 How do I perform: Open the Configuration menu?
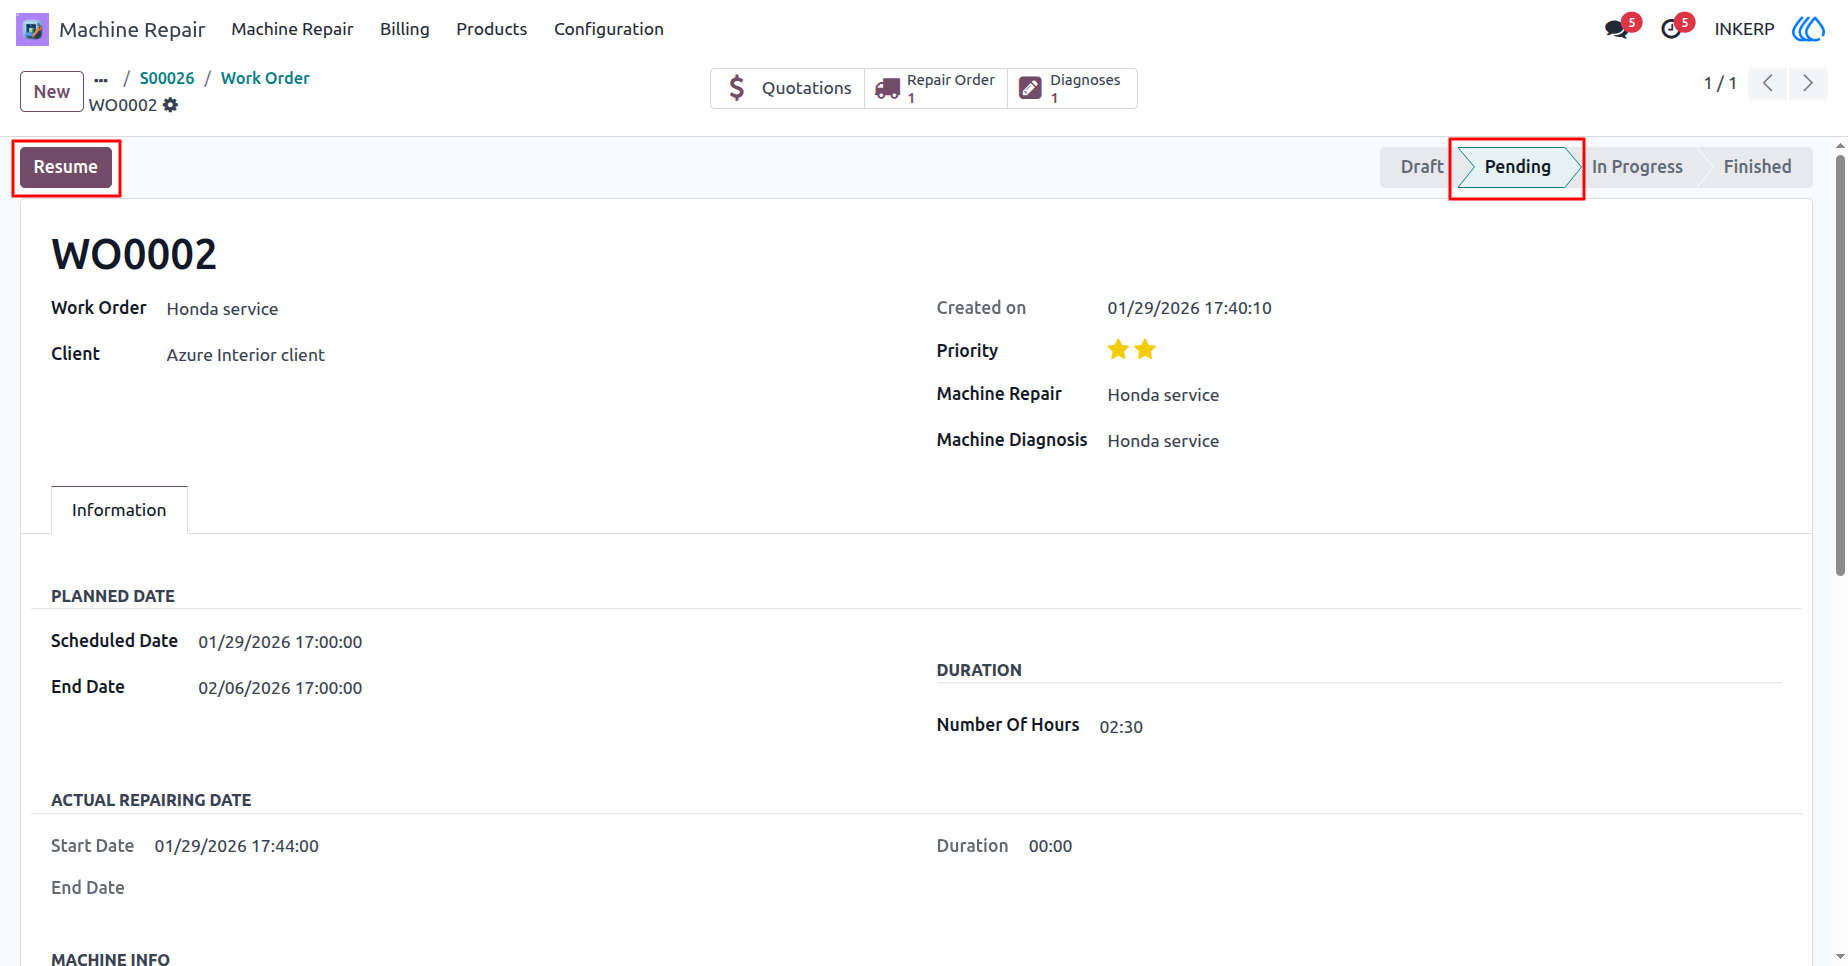(609, 29)
